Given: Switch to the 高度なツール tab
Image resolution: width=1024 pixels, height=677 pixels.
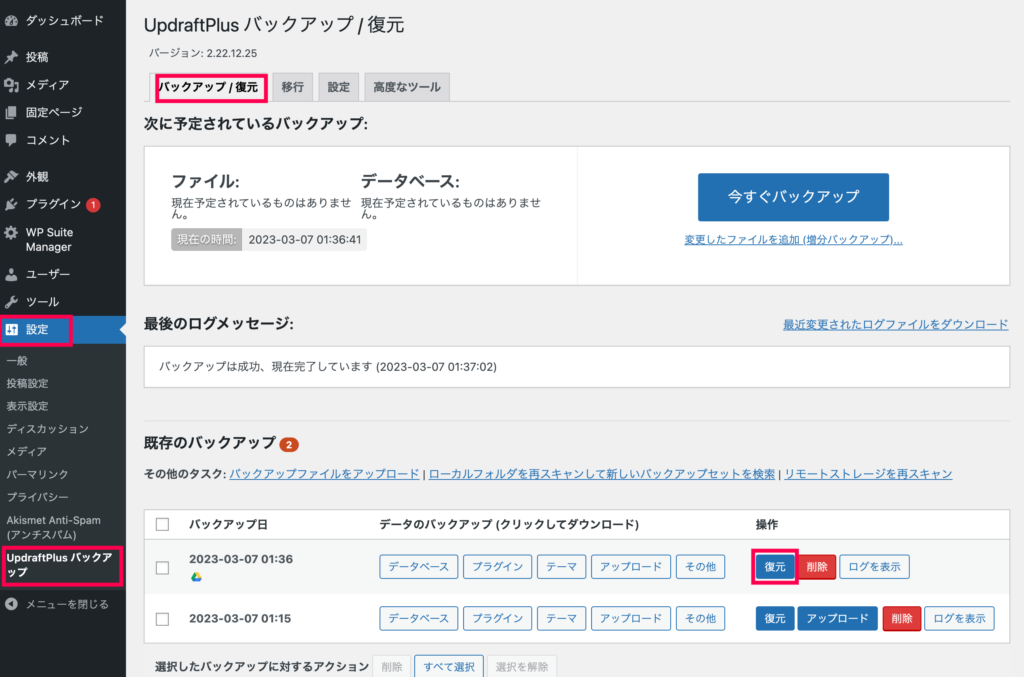Looking at the screenshot, I should point(407,87).
